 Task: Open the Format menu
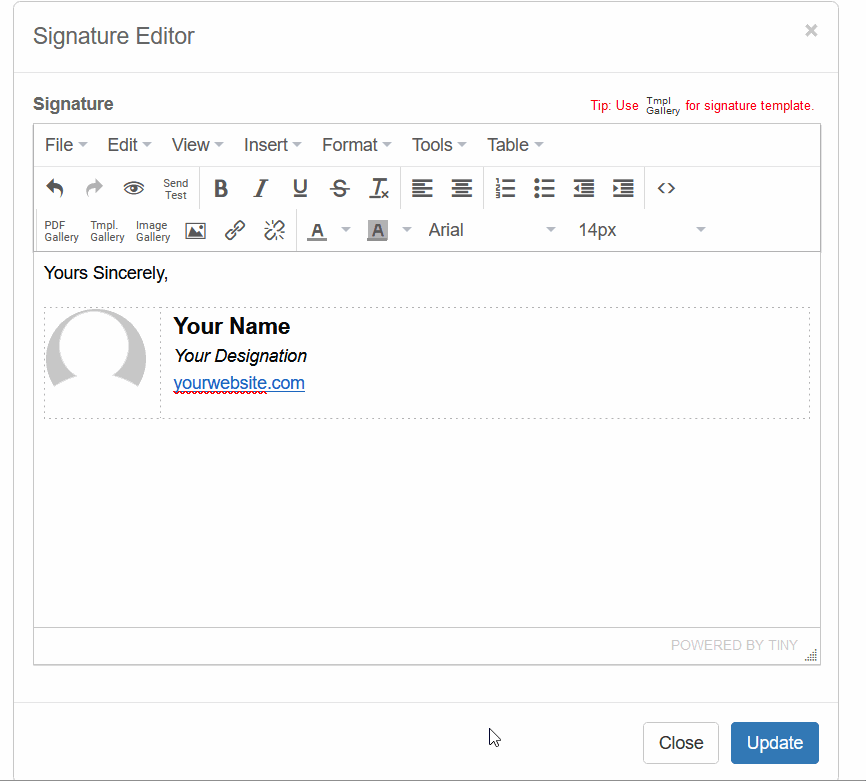pyautogui.click(x=356, y=145)
